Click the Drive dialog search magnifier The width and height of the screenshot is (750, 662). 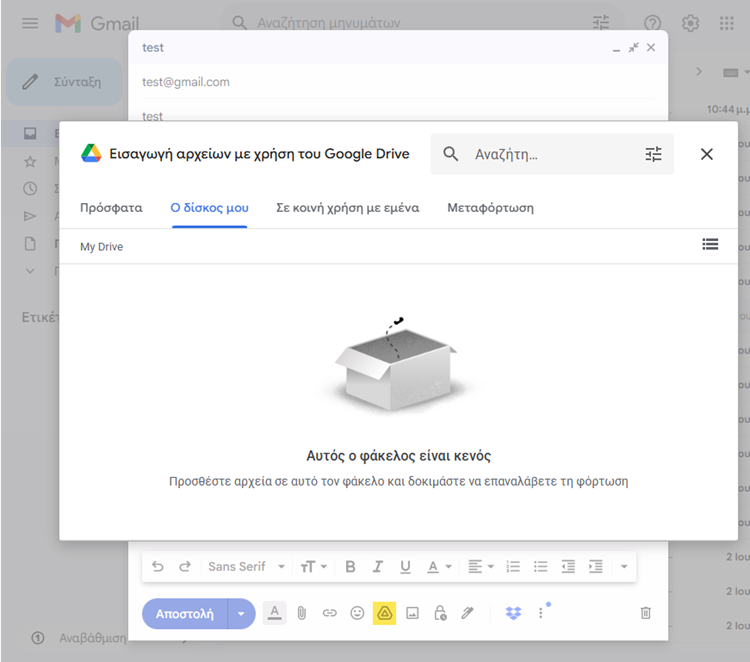click(x=451, y=154)
